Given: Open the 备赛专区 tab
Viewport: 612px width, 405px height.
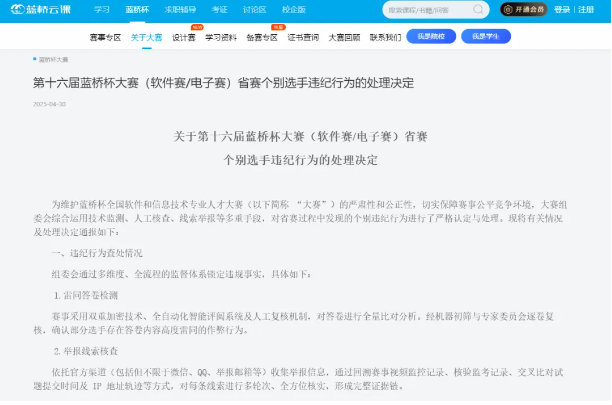Looking at the screenshot, I should [262, 37].
